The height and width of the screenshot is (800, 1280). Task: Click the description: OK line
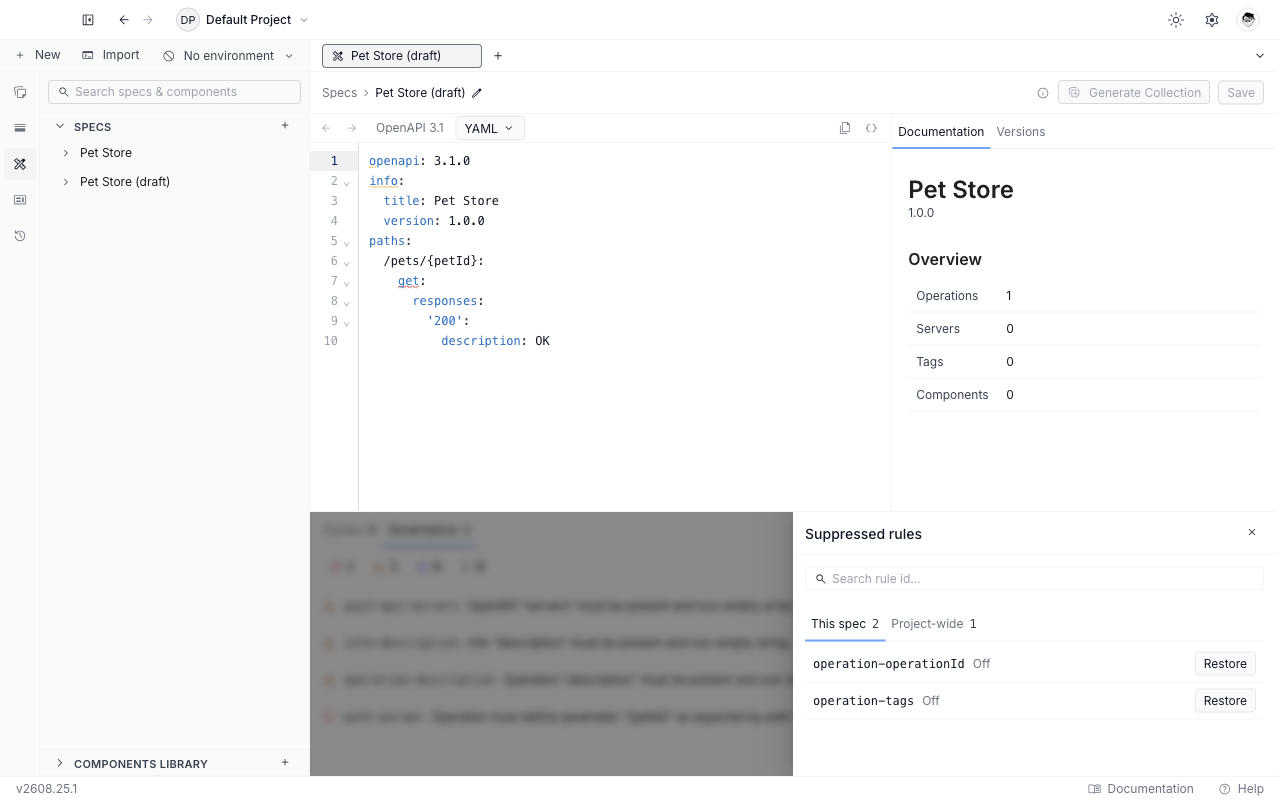pyautogui.click(x=495, y=341)
